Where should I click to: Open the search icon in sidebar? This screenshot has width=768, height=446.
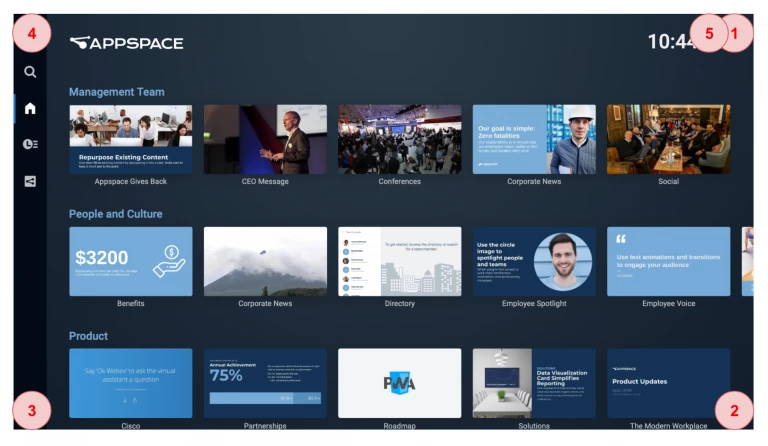[30, 72]
